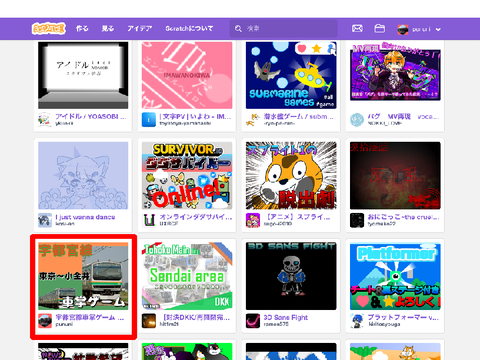Click the account avatar in the navbar
The width and height of the screenshot is (480, 360).
(403, 29)
